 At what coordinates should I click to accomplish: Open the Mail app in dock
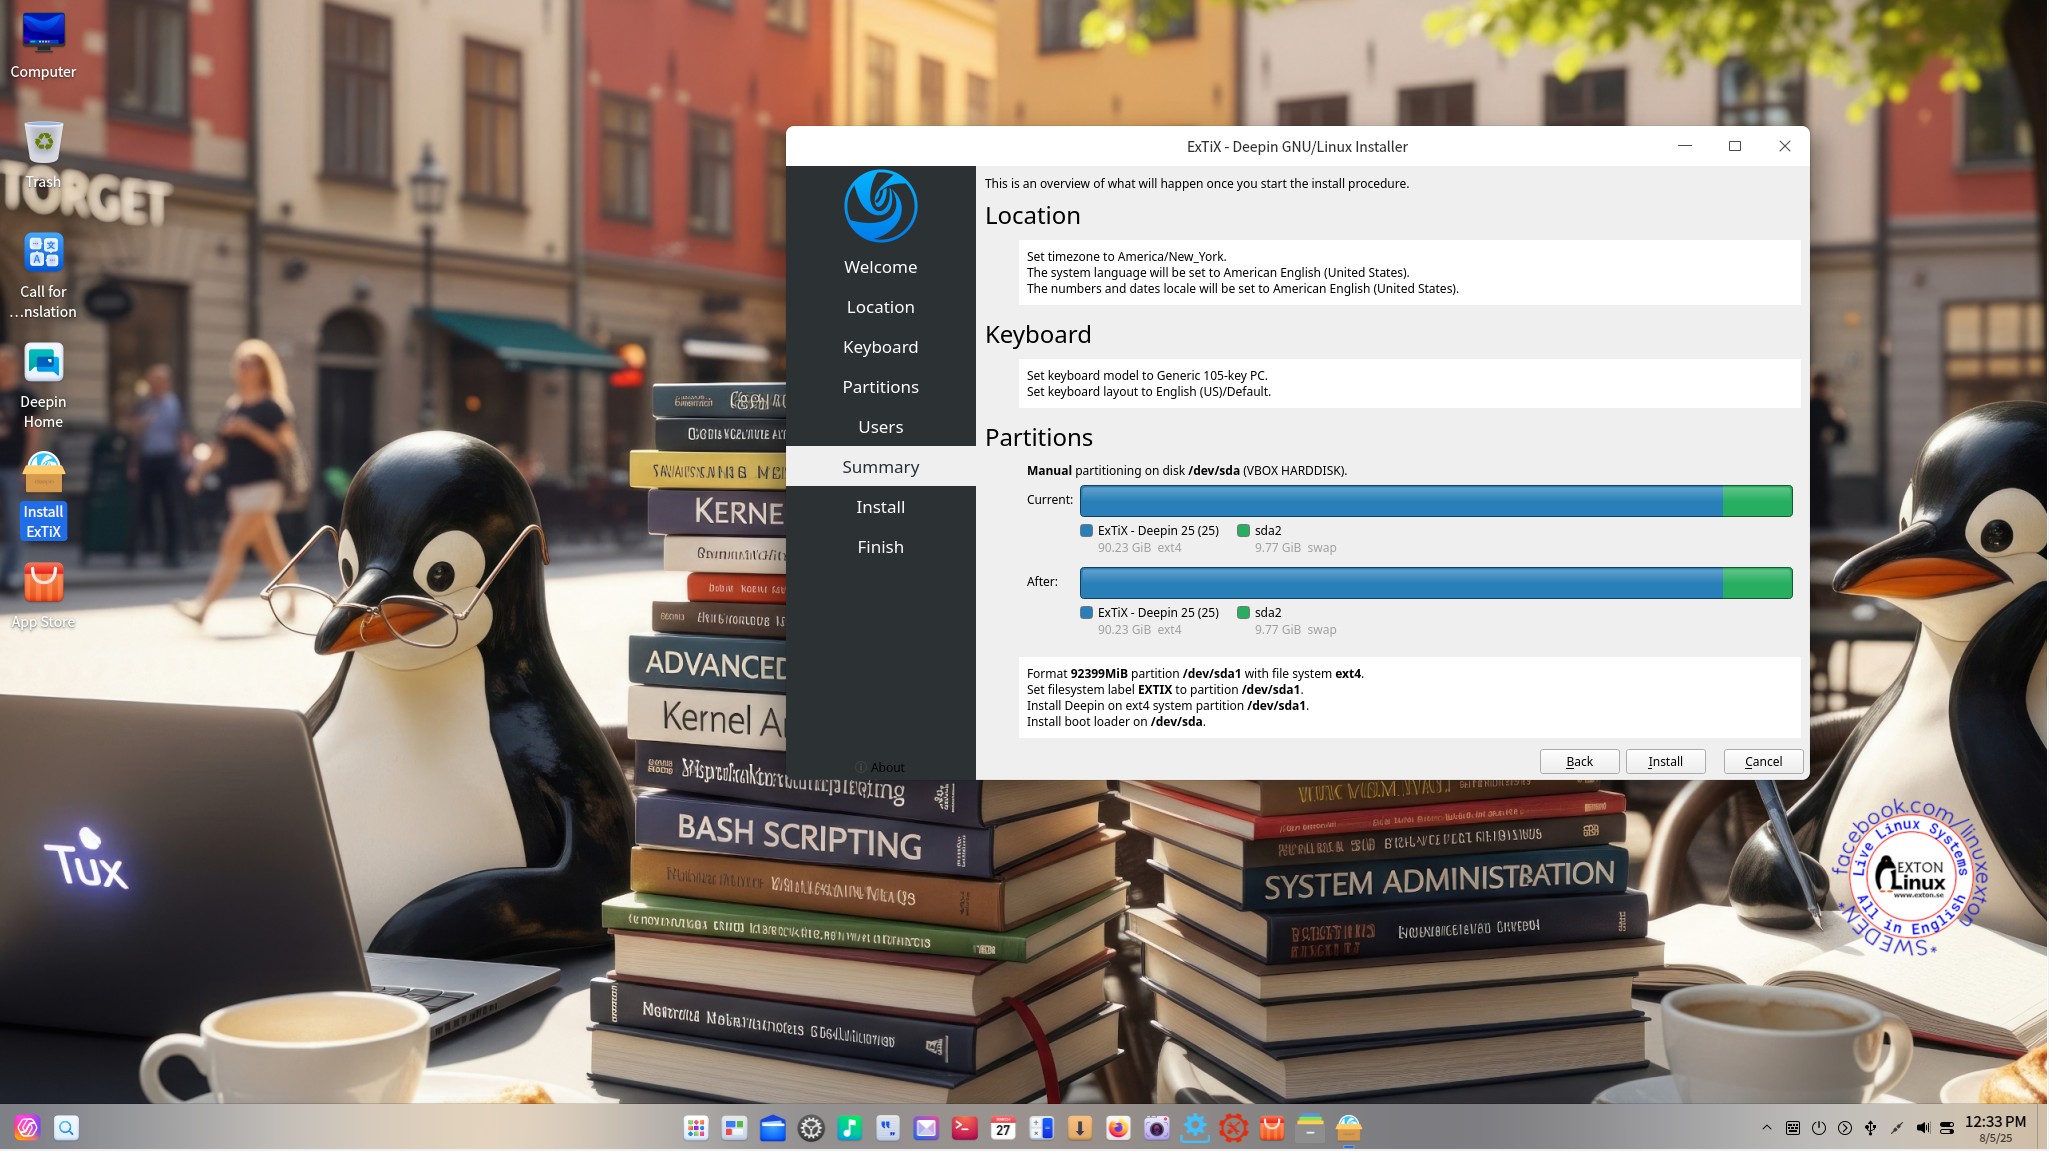click(x=926, y=1128)
